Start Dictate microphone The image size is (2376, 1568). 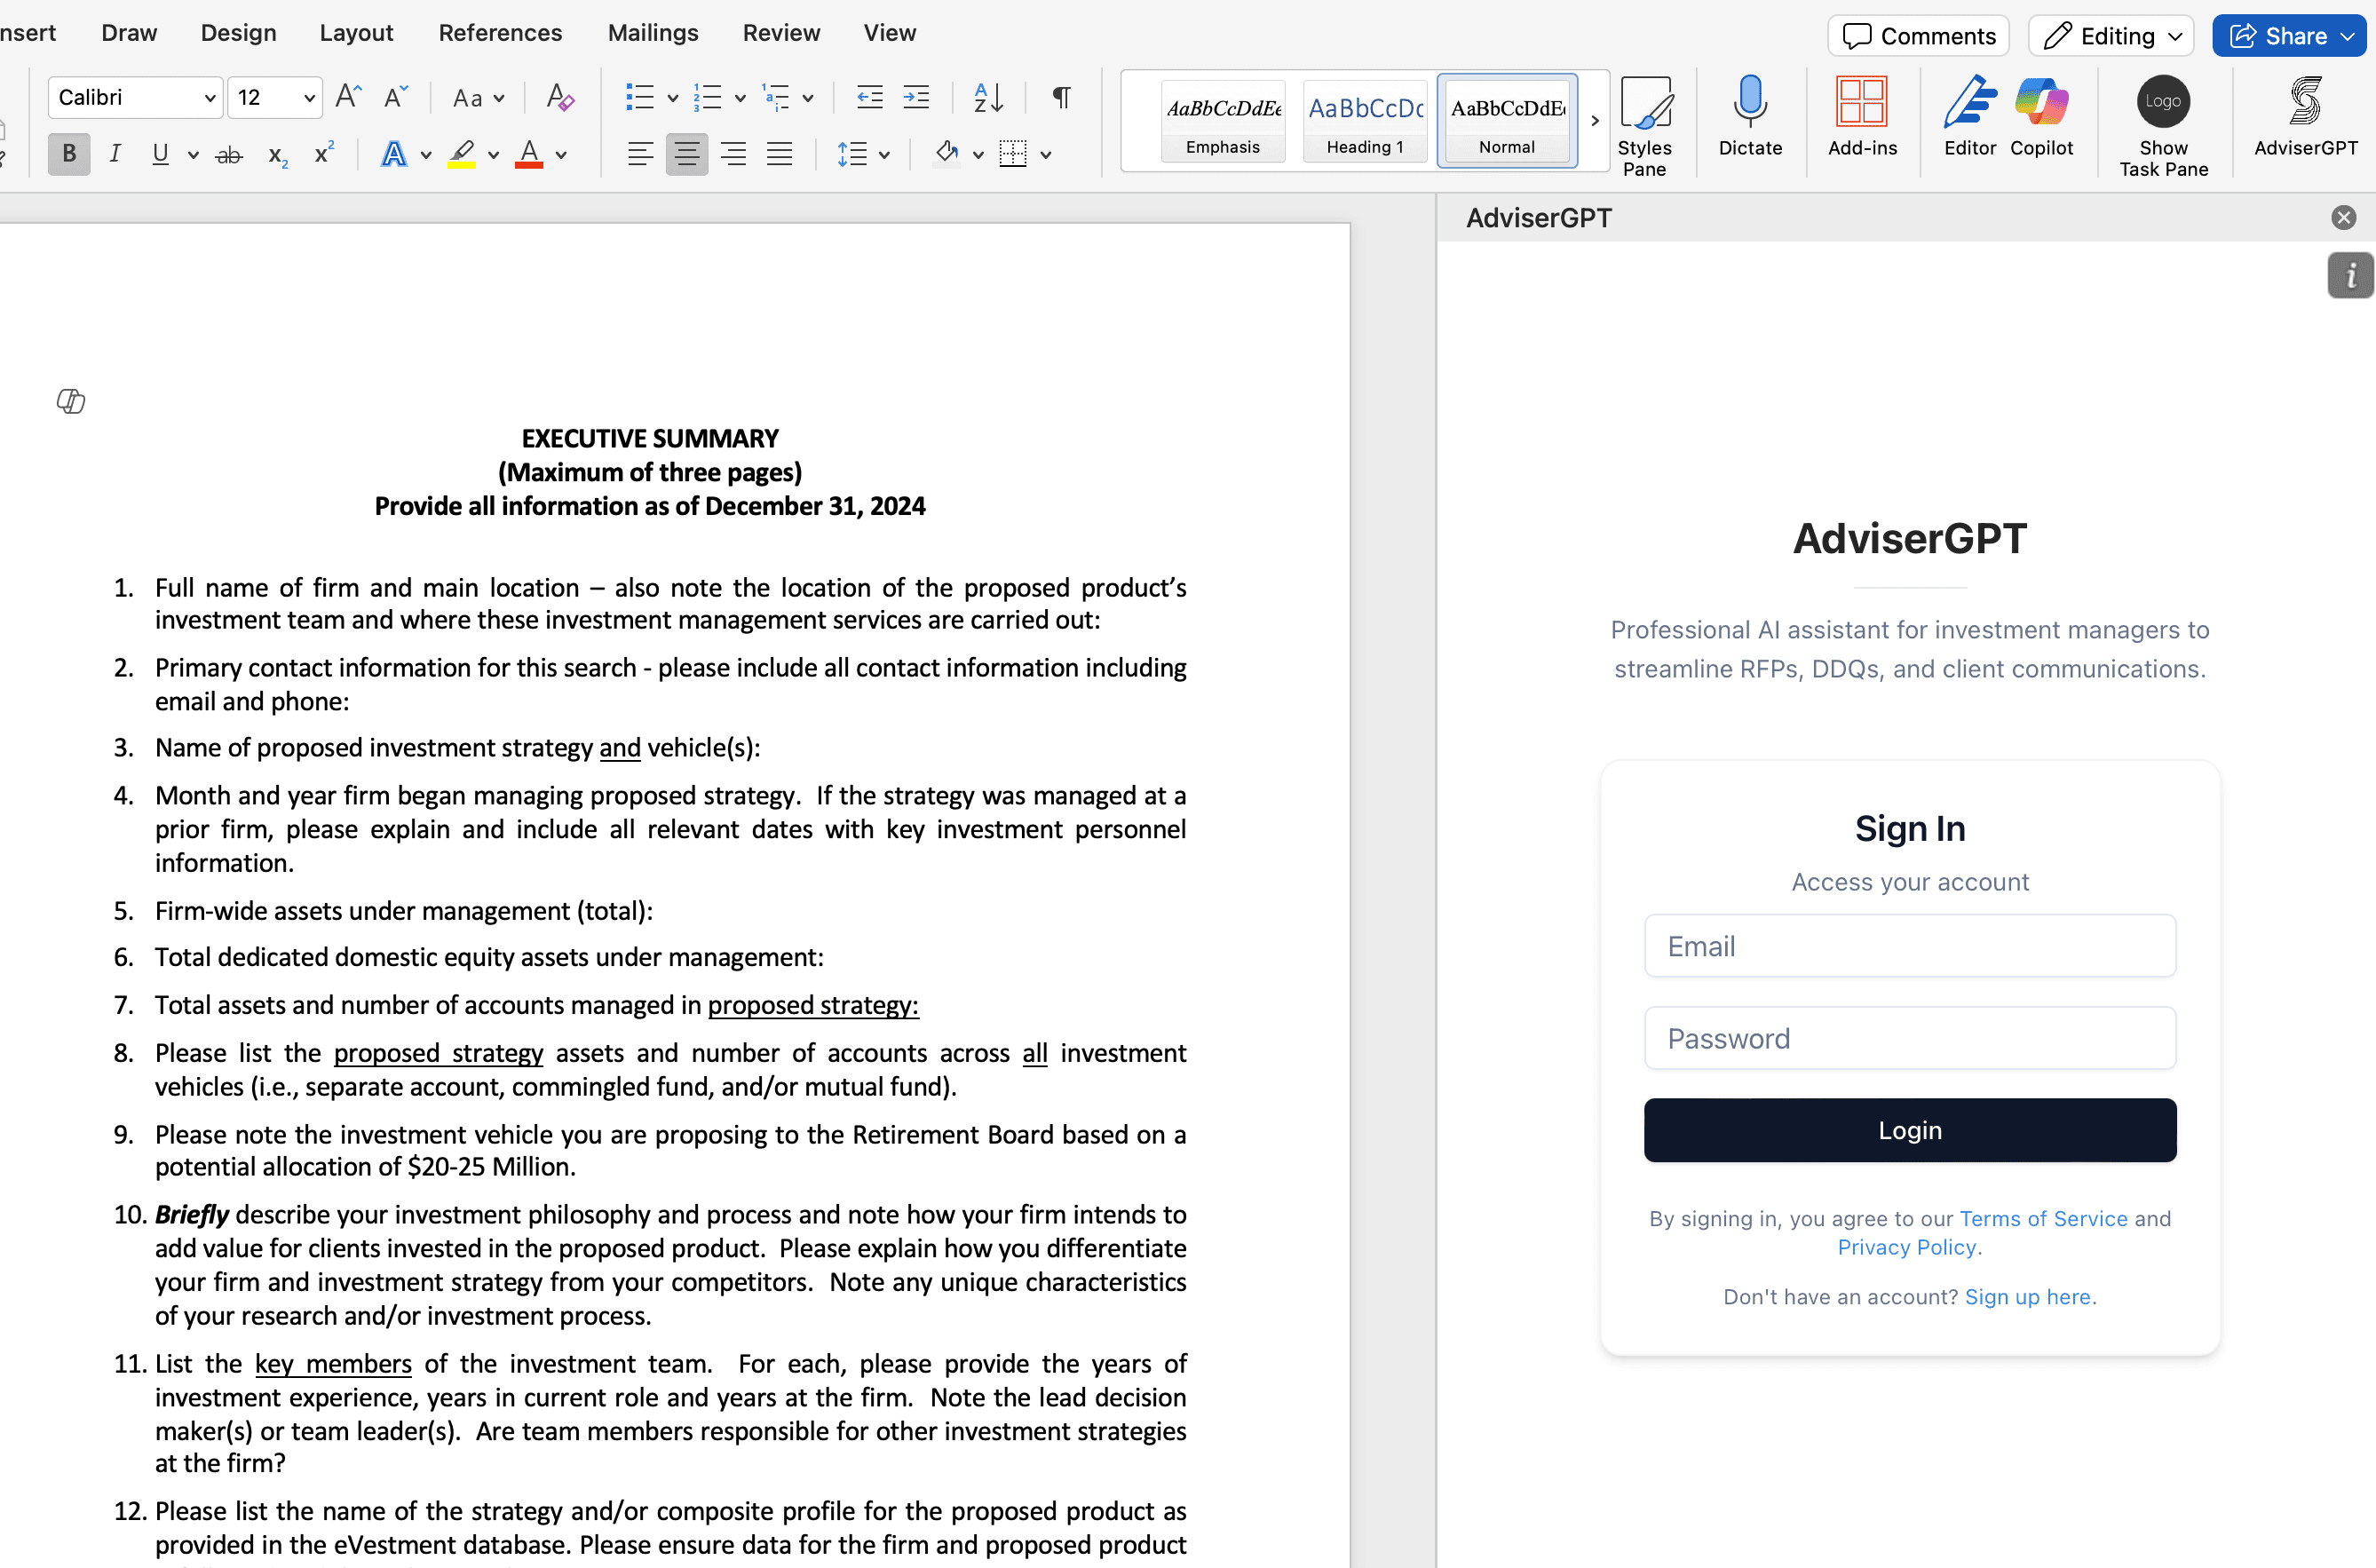[1750, 116]
